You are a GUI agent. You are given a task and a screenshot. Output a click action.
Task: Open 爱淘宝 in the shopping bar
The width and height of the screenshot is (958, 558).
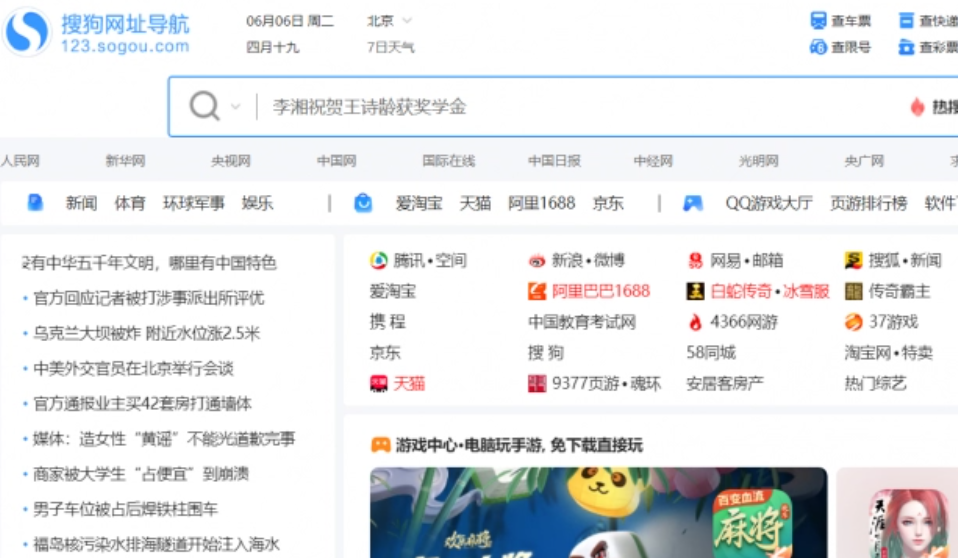pos(419,203)
